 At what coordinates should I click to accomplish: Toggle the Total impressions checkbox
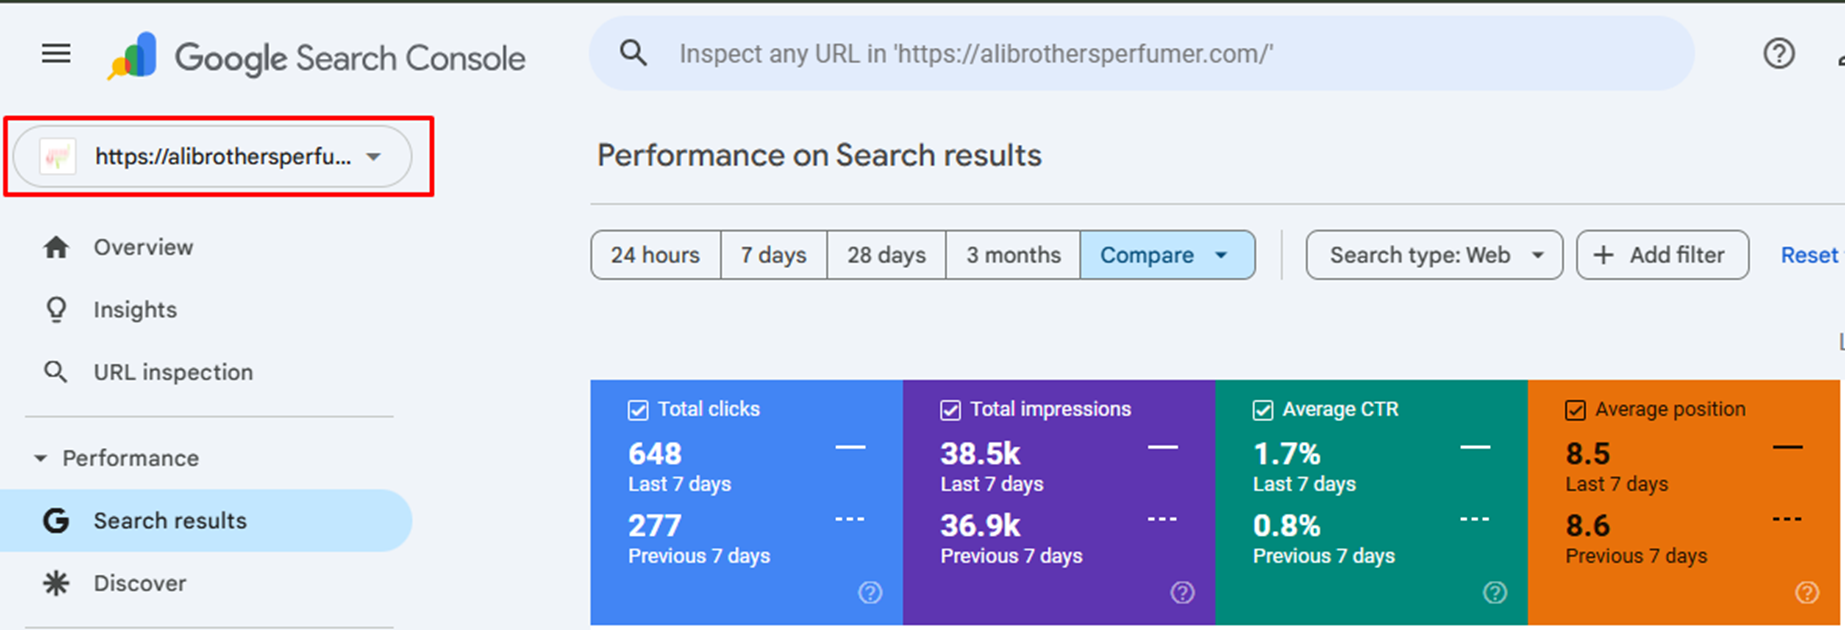pyautogui.click(x=950, y=410)
